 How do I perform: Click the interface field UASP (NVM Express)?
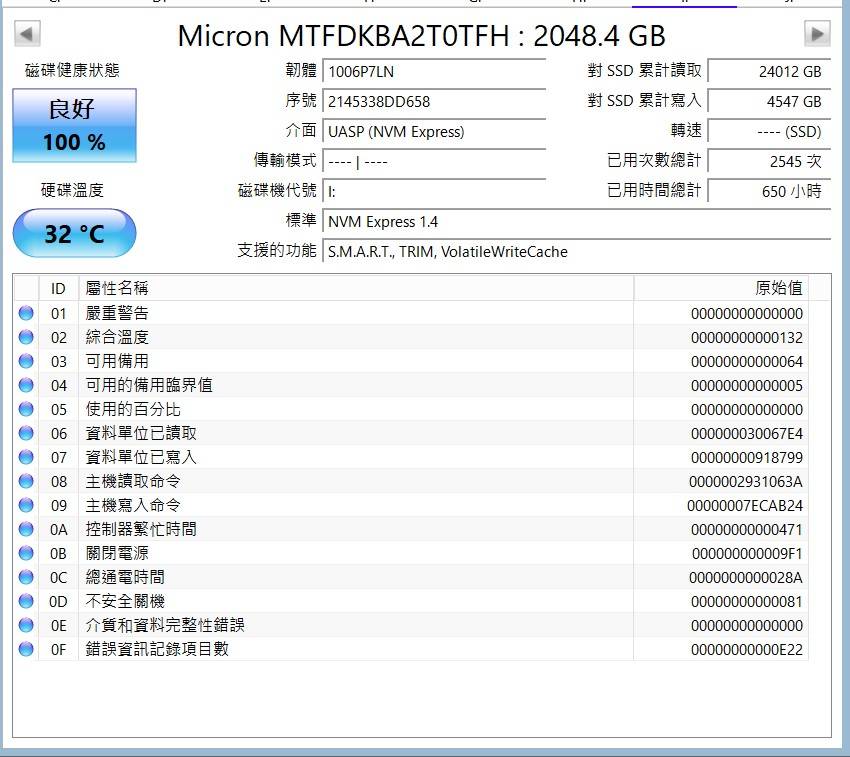434,132
